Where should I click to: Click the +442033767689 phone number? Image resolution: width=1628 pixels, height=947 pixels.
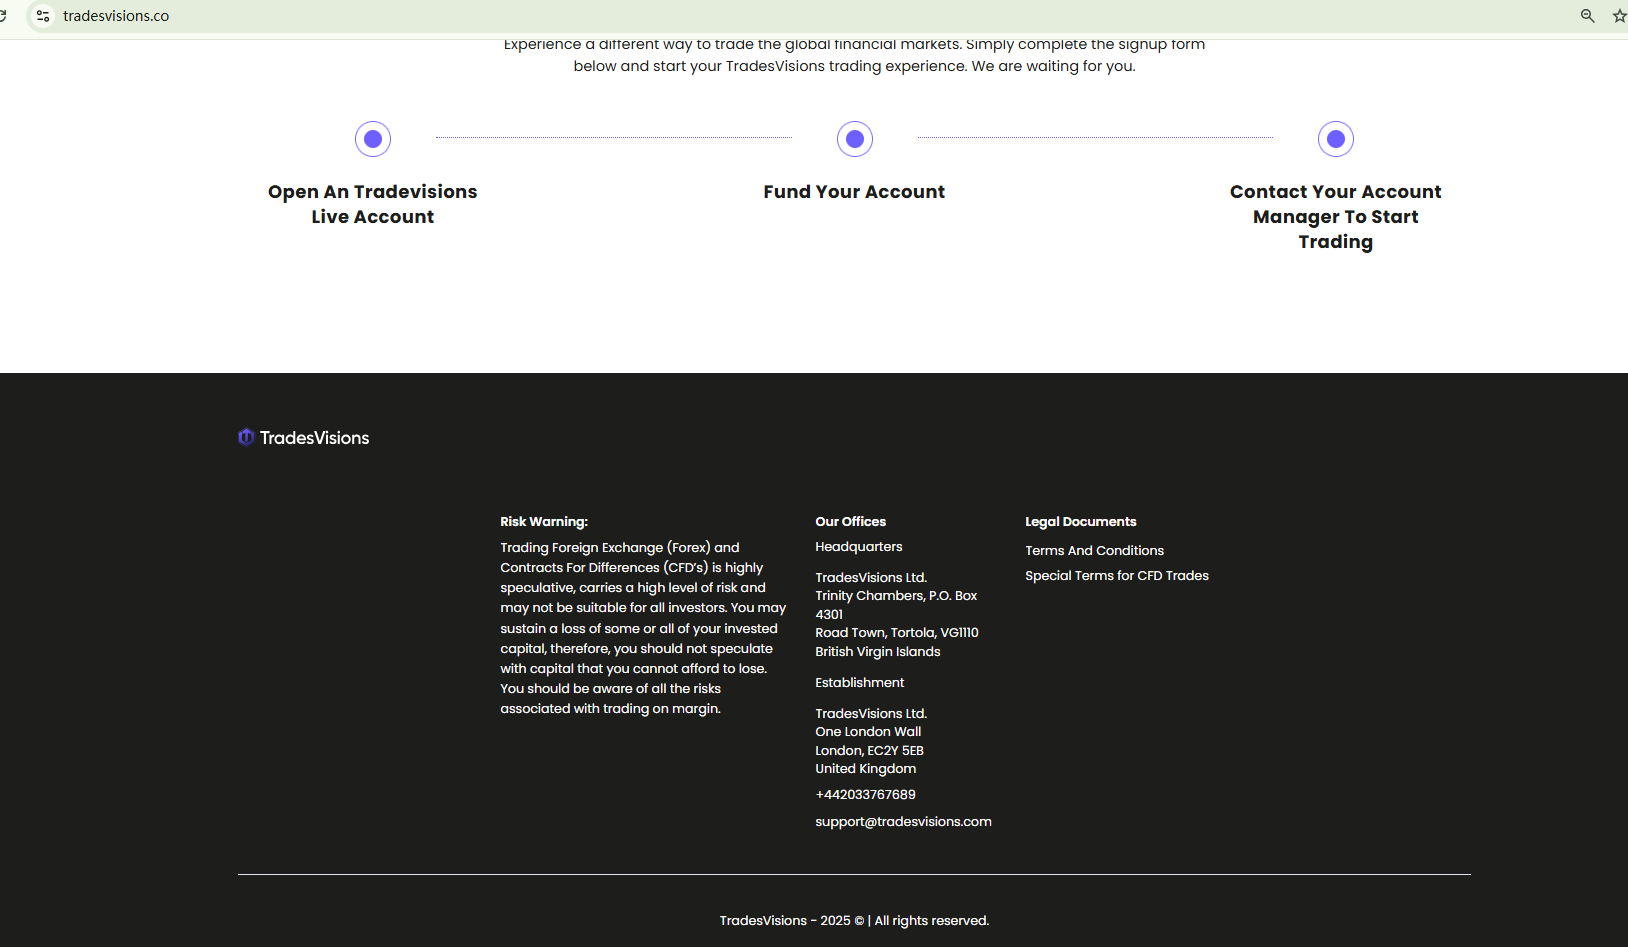(x=865, y=795)
